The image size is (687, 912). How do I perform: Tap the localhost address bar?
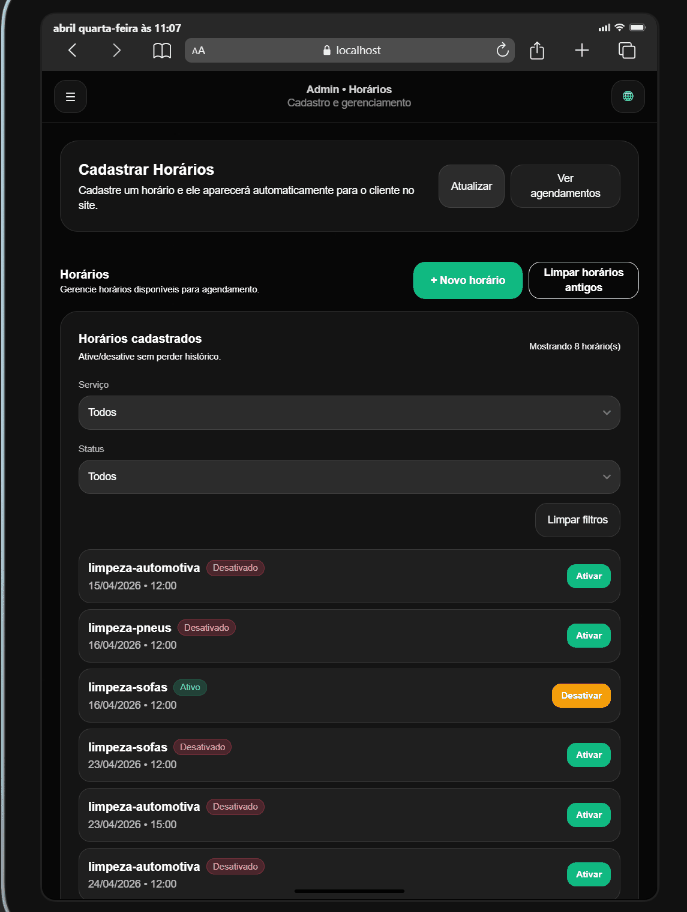point(351,50)
